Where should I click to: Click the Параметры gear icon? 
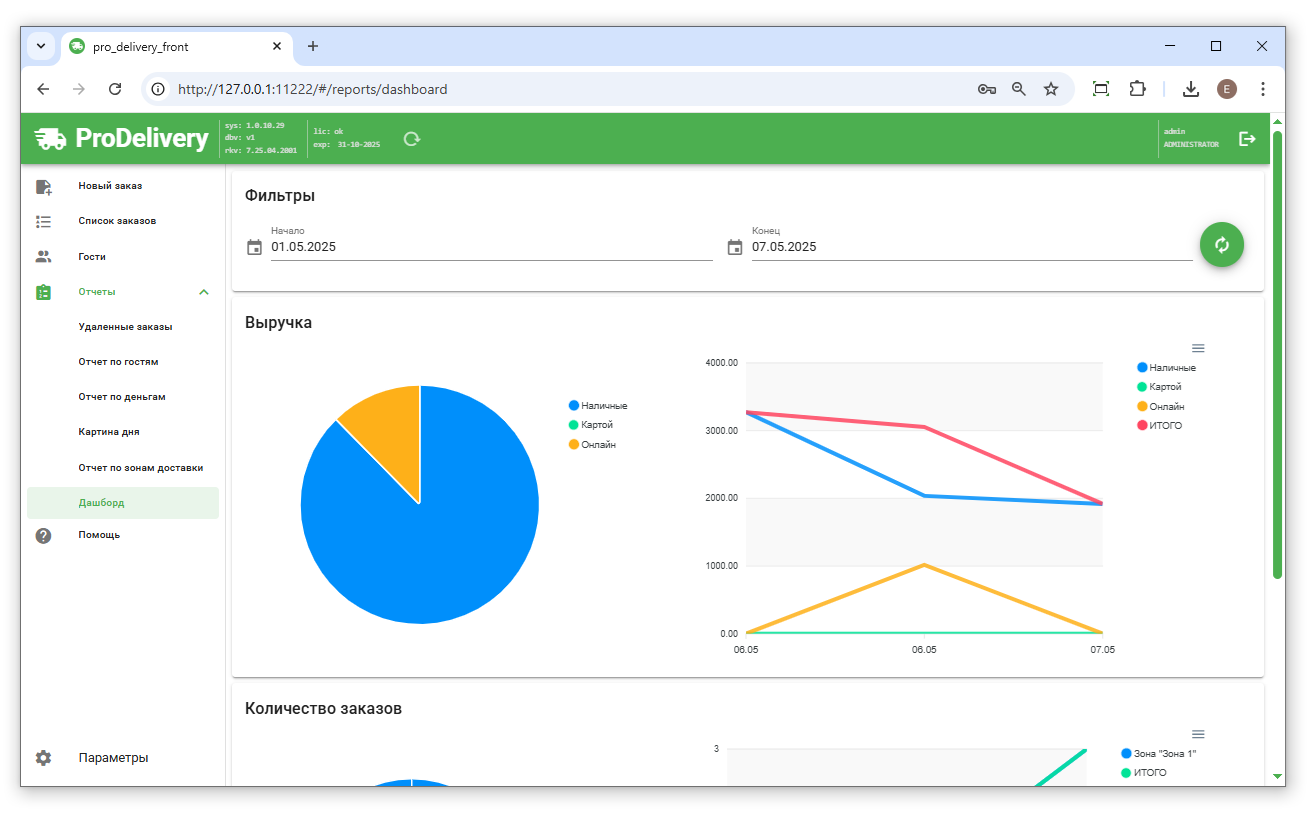[x=43, y=758]
